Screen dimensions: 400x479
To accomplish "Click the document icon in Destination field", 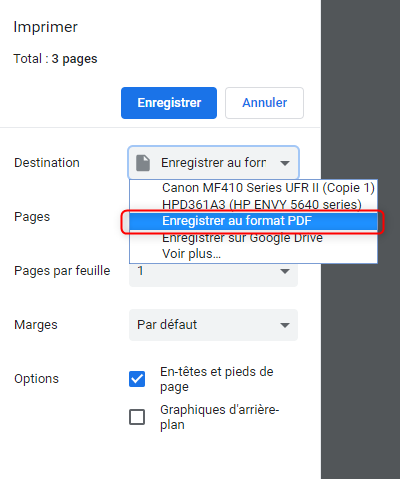I will (x=143, y=163).
